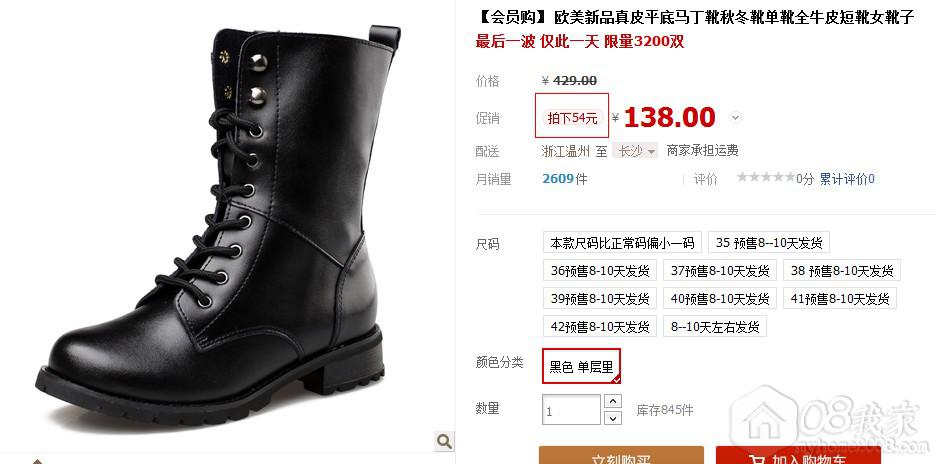Screen dimensions: 936x464
Task: Pick size 40预售8-10天发货
Action: pos(720,298)
